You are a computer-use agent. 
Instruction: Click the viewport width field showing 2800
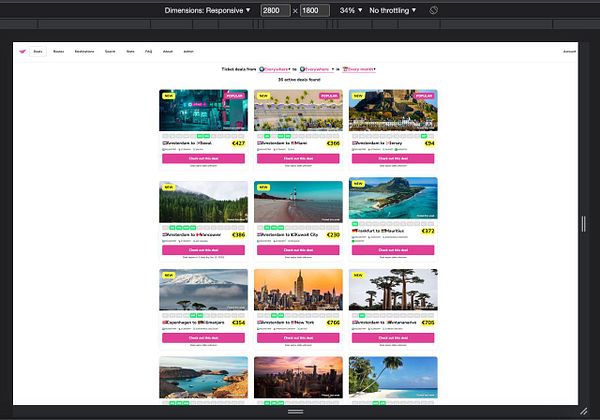pyautogui.click(x=275, y=10)
